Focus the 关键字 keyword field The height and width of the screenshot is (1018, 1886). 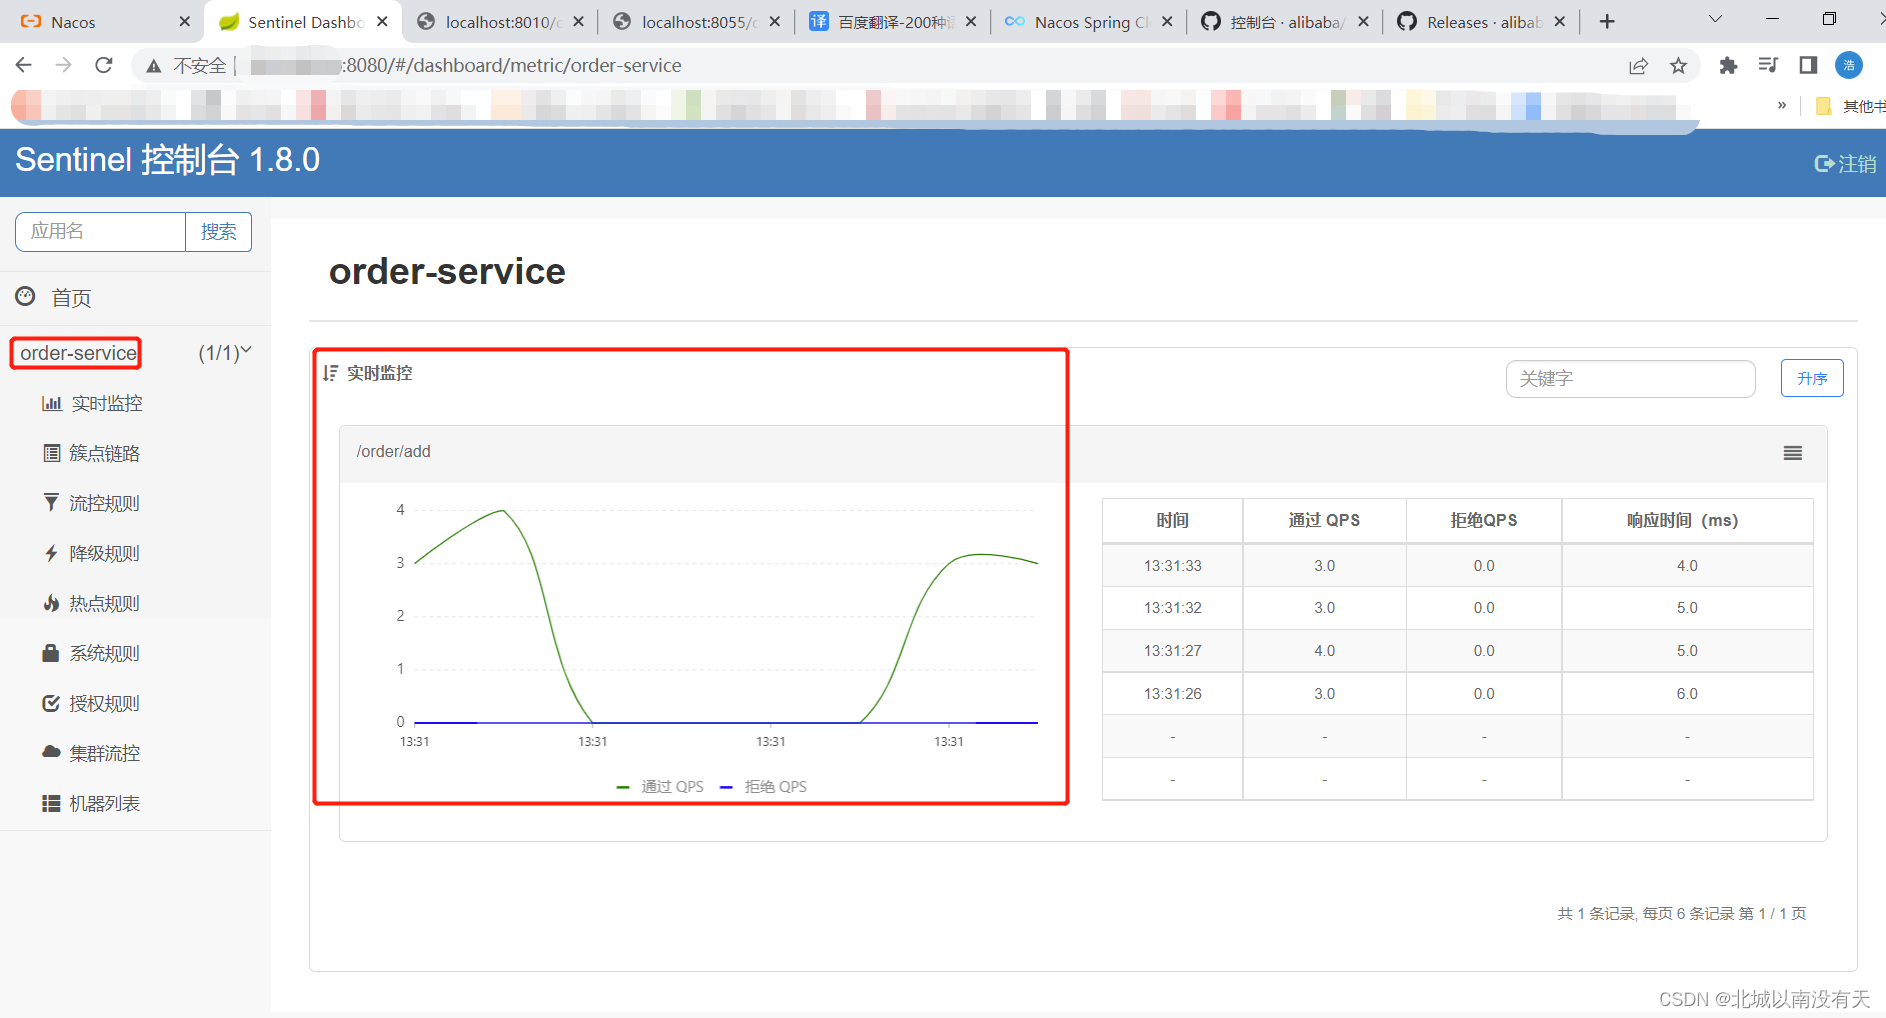click(x=1630, y=379)
